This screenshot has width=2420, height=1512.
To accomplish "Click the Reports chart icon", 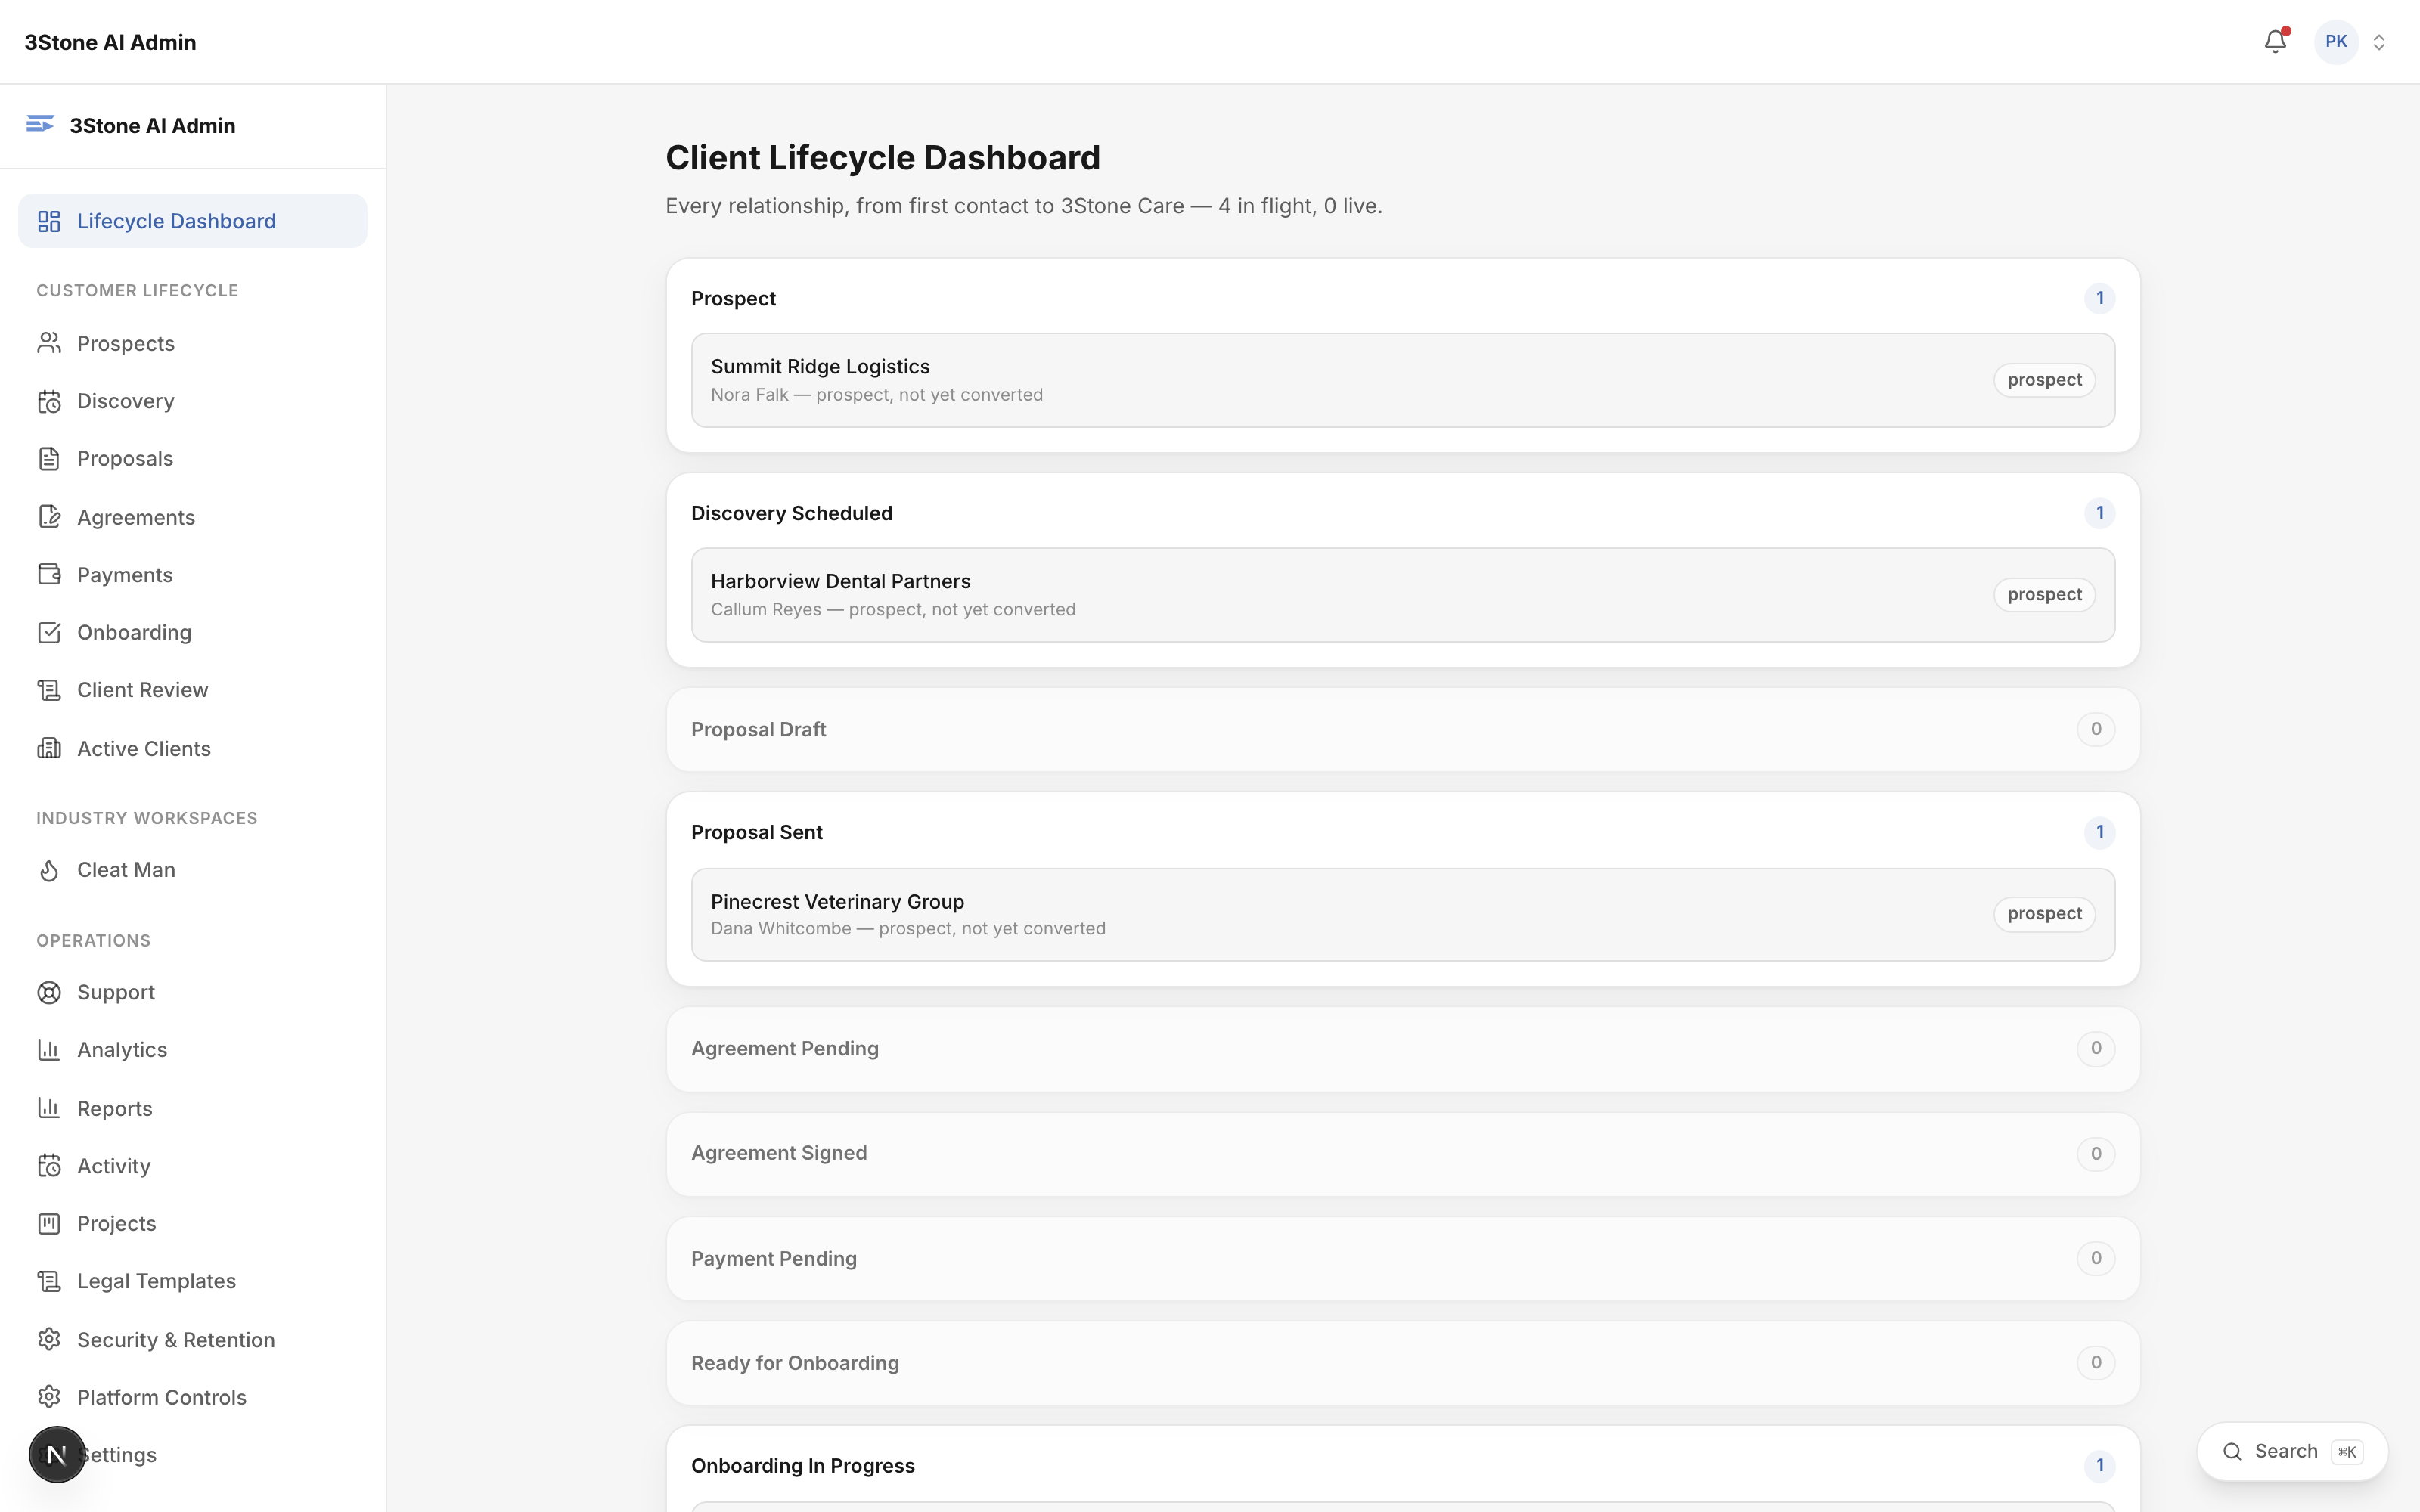I will 49,1108.
